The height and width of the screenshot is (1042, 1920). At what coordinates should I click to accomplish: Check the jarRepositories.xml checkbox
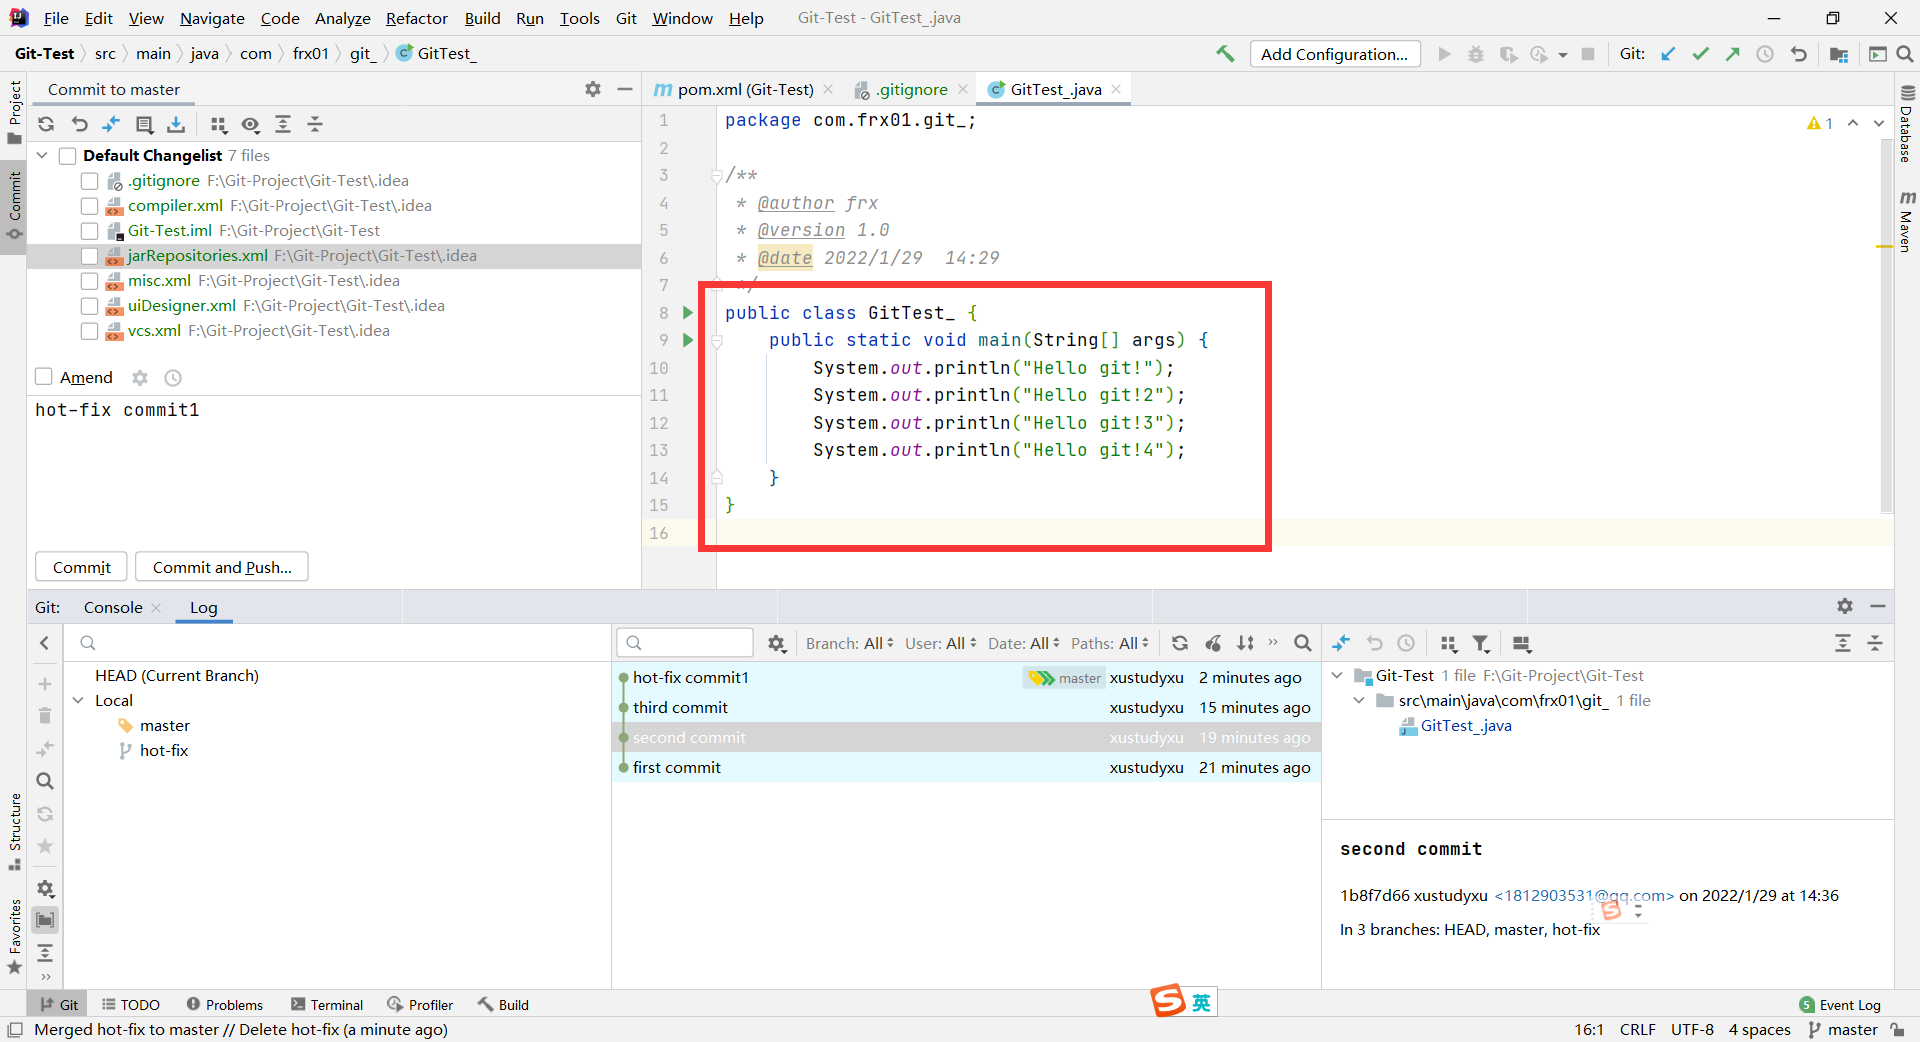tap(89, 256)
